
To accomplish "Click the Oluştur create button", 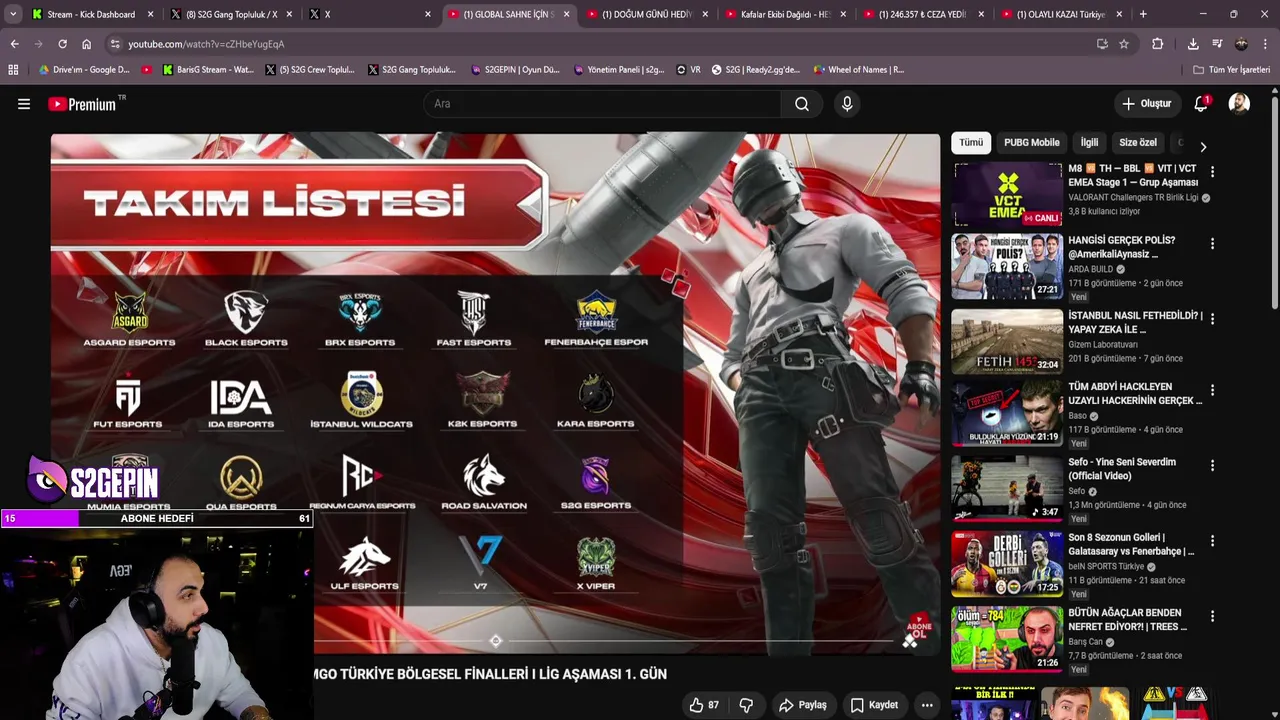I will [1146, 104].
